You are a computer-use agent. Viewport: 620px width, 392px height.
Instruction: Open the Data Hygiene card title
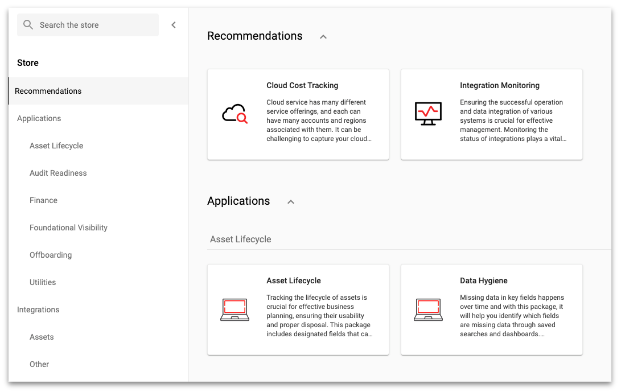click(483, 280)
